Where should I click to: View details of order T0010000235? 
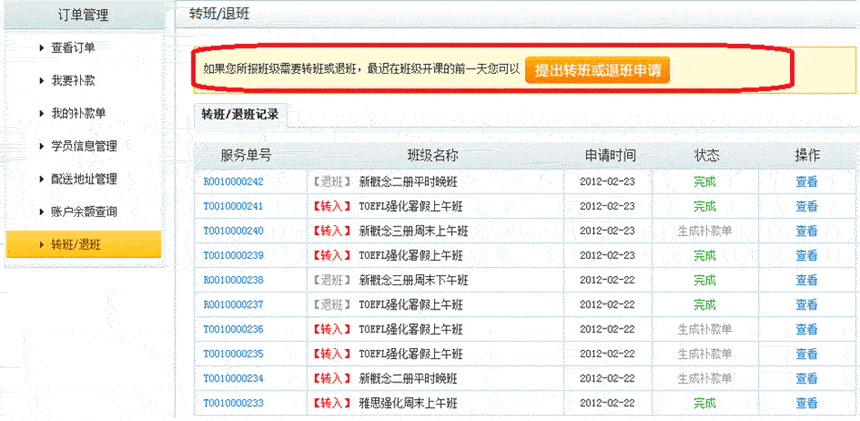[806, 354]
